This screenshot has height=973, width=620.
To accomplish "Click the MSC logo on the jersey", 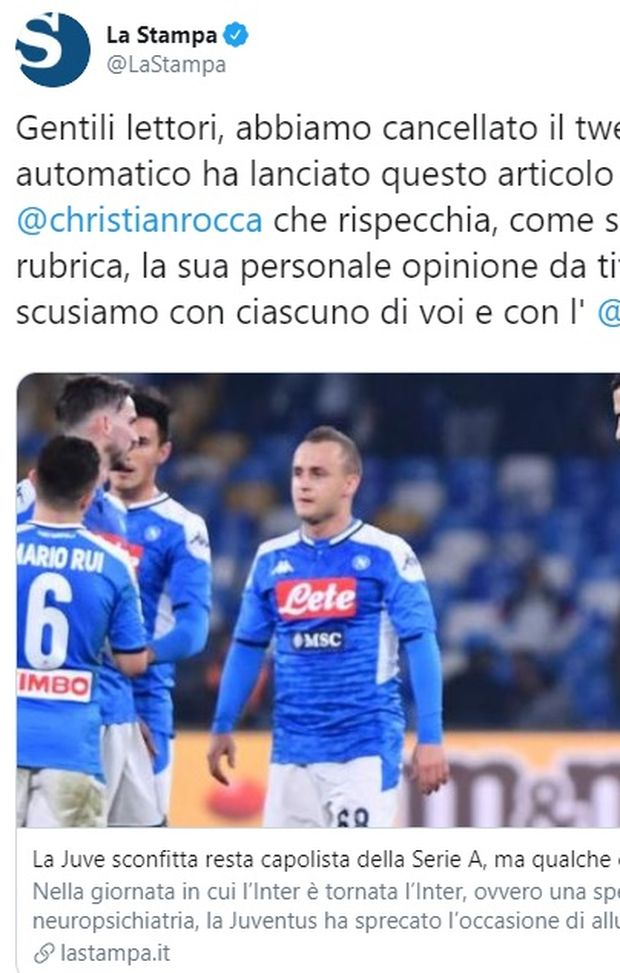I will point(317,640).
